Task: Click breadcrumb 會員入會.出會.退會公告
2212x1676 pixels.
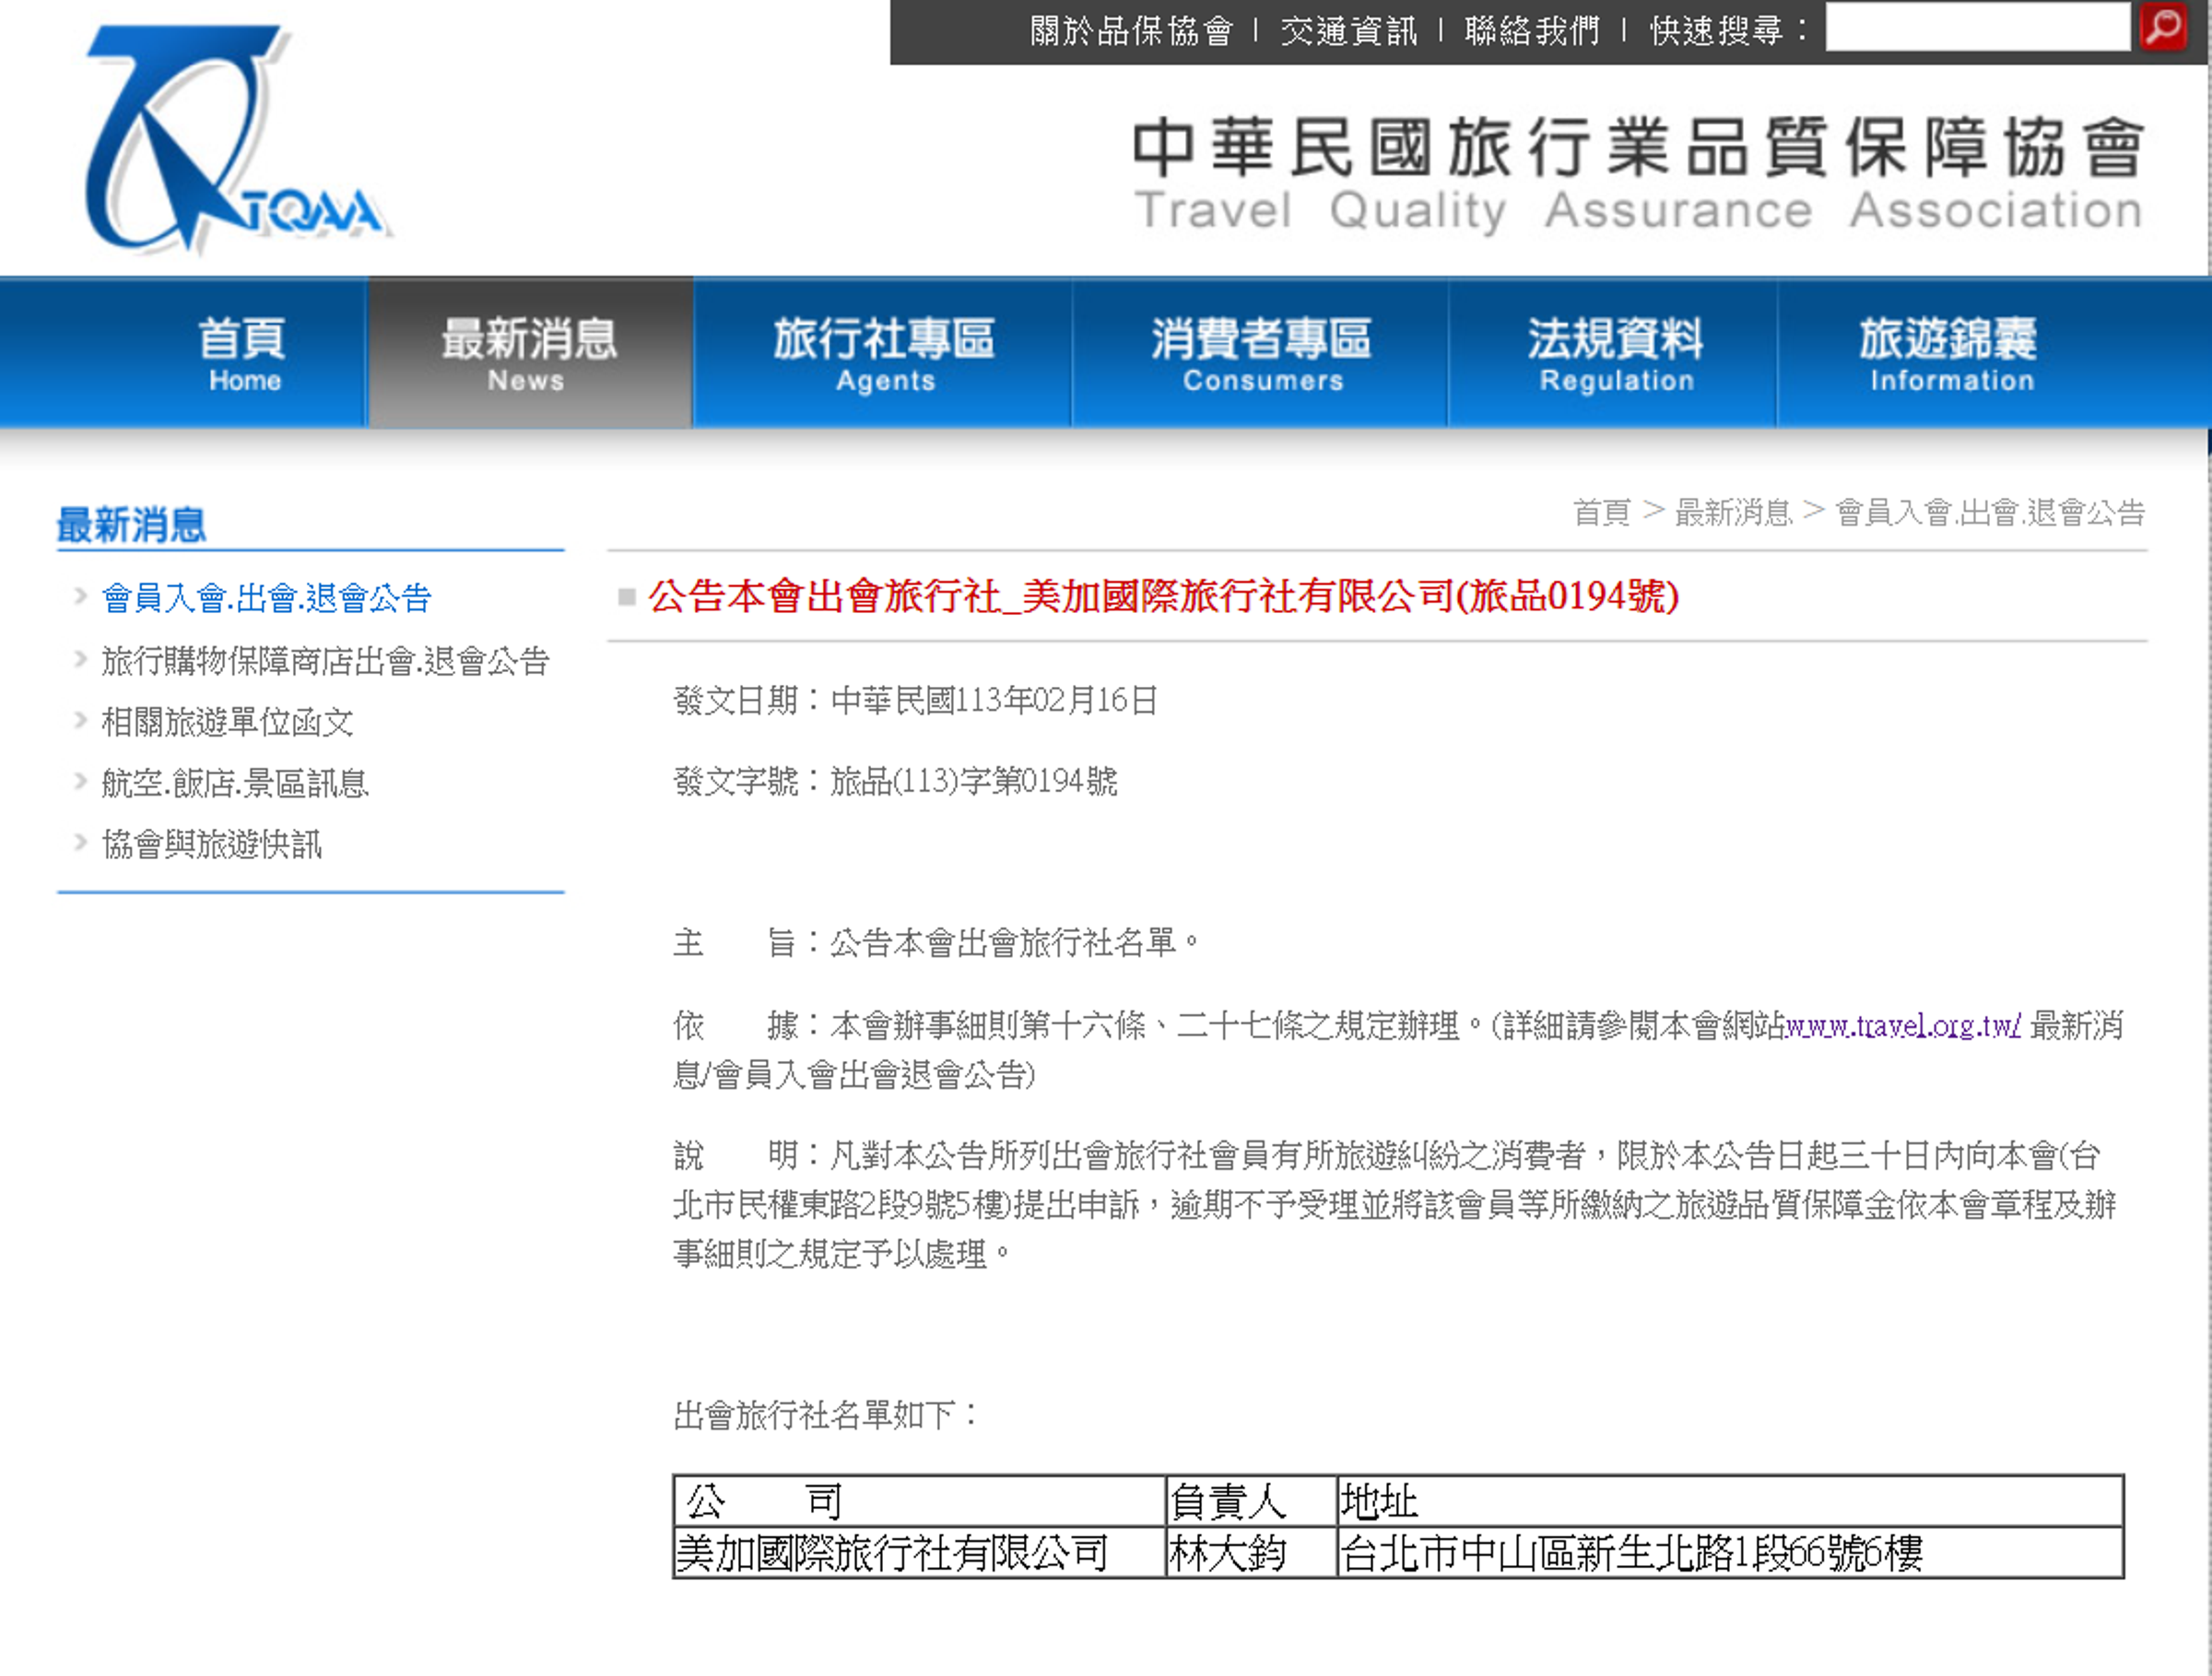Action: [x=1990, y=513]
